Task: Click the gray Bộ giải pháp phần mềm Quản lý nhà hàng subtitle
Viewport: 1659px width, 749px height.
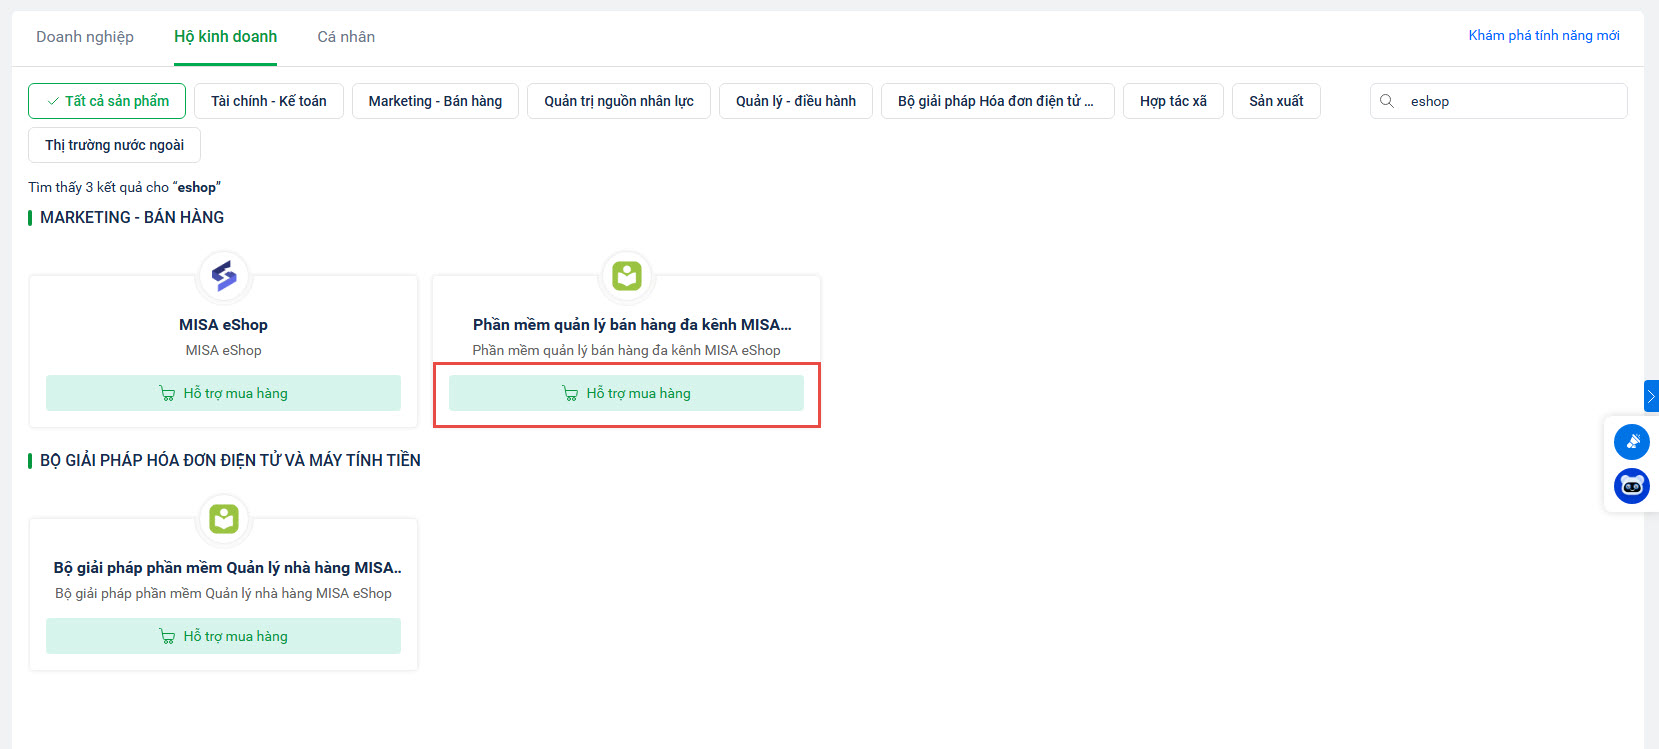Action: click(223, 593)
